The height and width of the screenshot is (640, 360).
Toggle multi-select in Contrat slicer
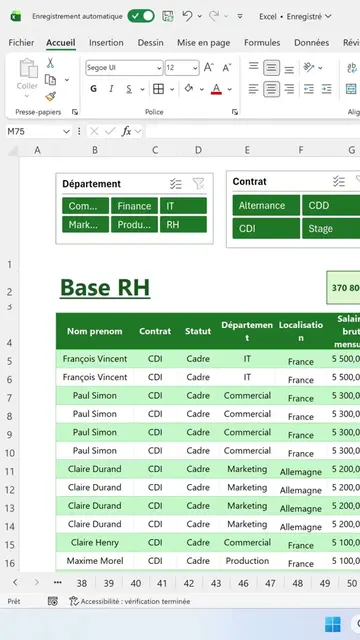[339, 182]
